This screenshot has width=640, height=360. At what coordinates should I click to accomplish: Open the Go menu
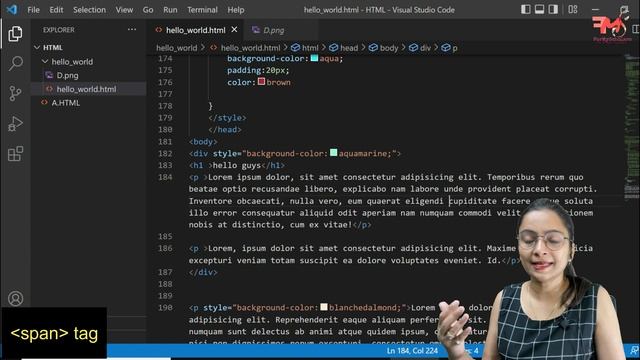[x=148, y=10]
